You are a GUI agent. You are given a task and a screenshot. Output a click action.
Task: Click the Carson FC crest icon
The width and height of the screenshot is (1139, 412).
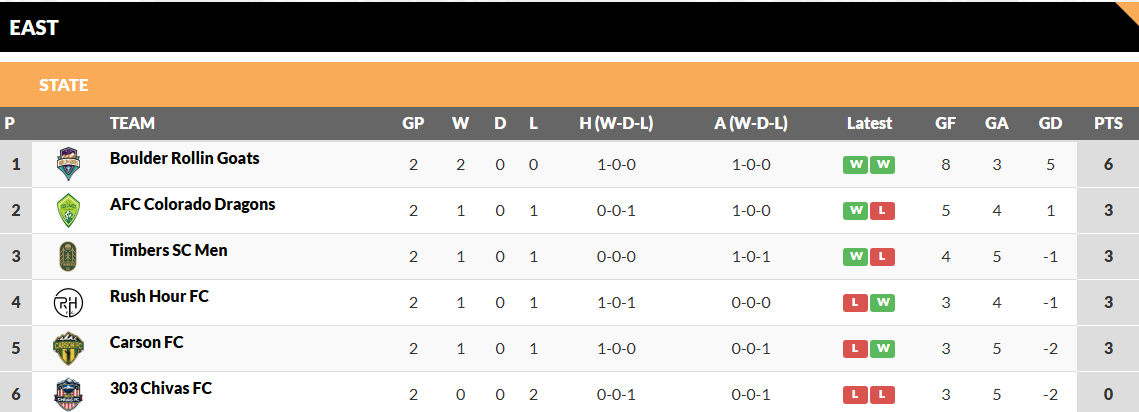68,348
